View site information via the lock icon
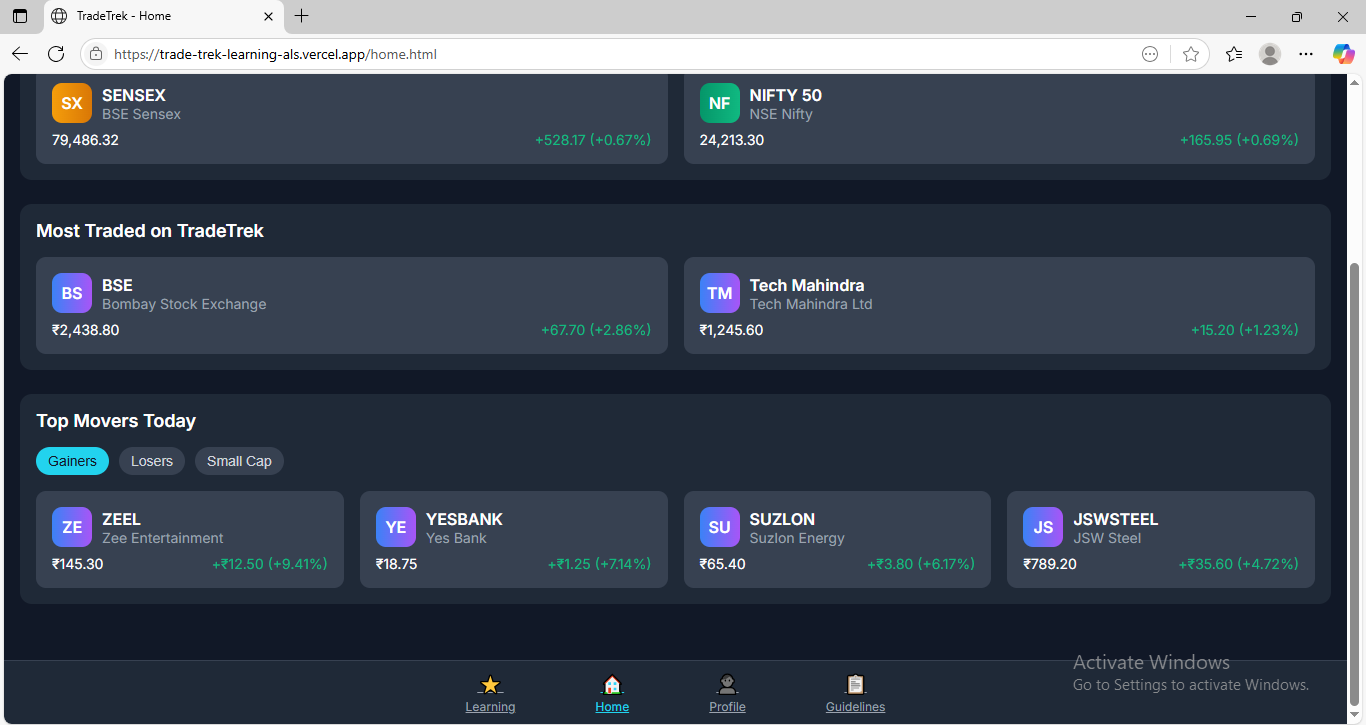This screenshot has height=725, width=1366. click(x=96, y=54)
